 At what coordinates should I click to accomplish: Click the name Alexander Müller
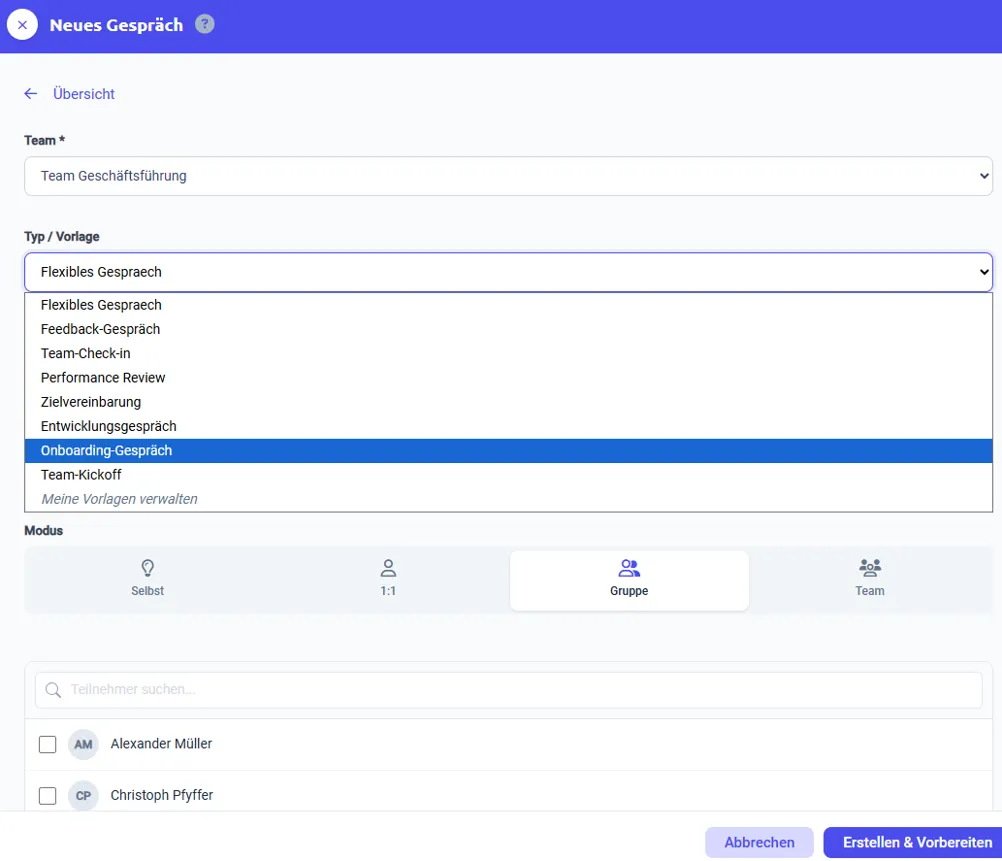point(161,744)
